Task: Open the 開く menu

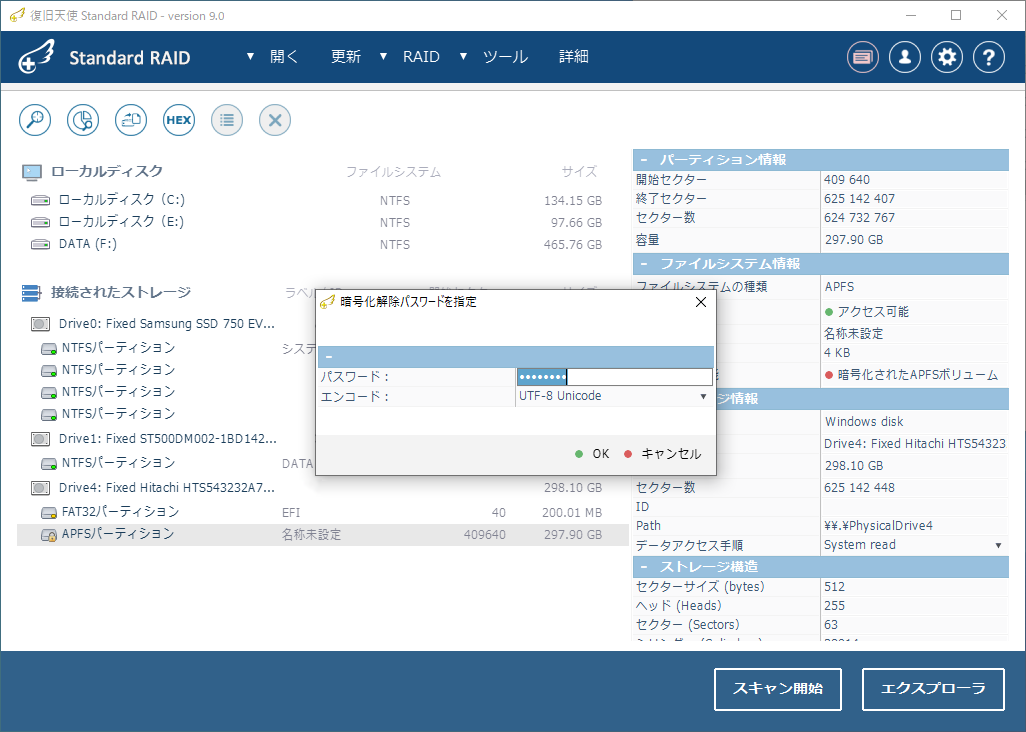Action: (x=284, y=57)
